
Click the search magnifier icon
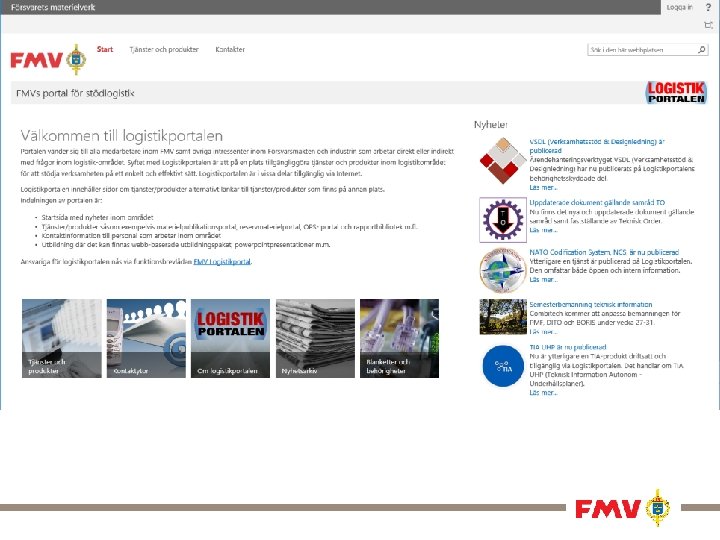702,50
